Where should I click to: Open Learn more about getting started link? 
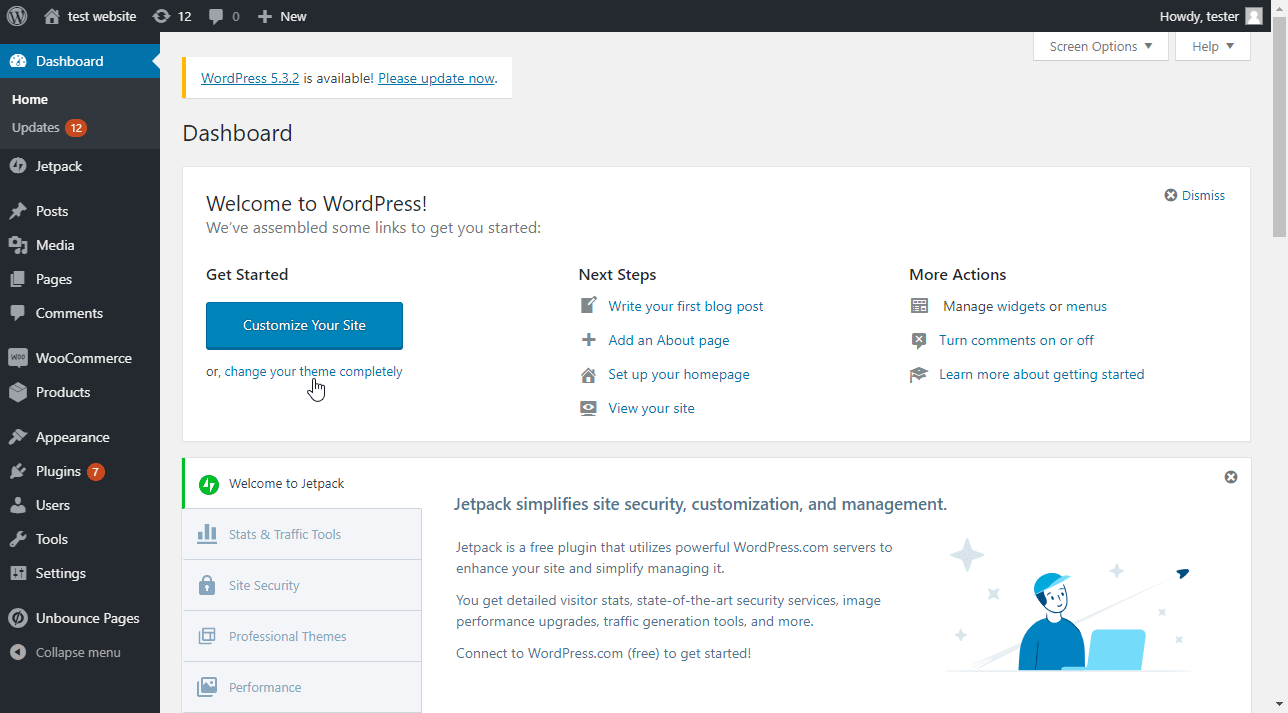1041,374
